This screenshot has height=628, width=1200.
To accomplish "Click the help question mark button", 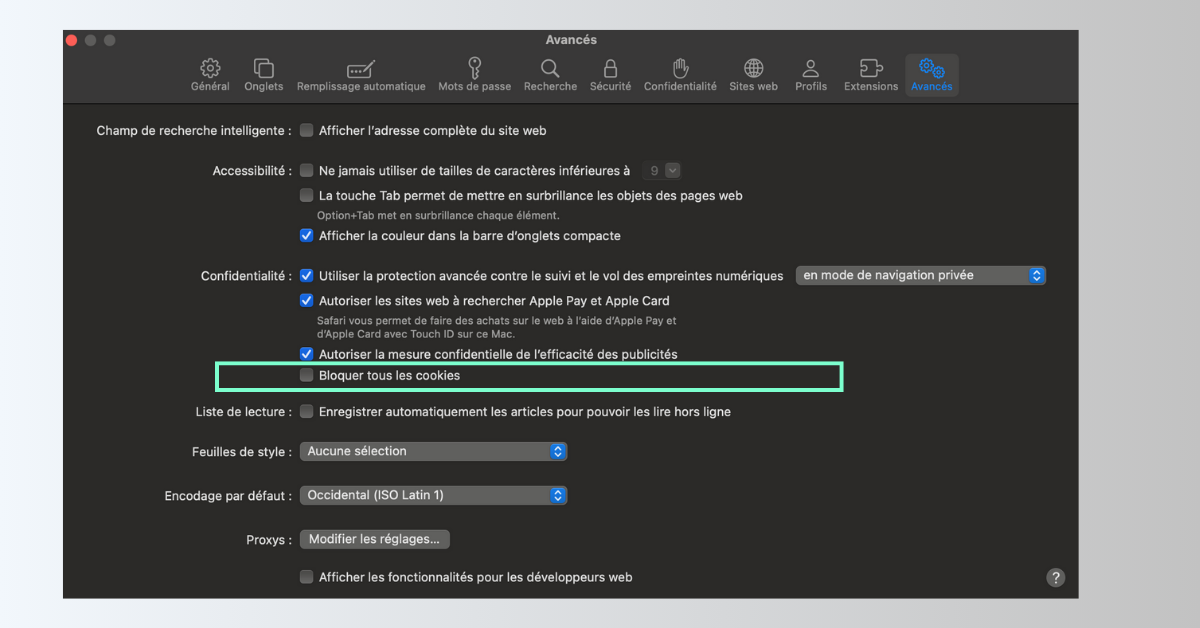I will tap(1055, 577).
